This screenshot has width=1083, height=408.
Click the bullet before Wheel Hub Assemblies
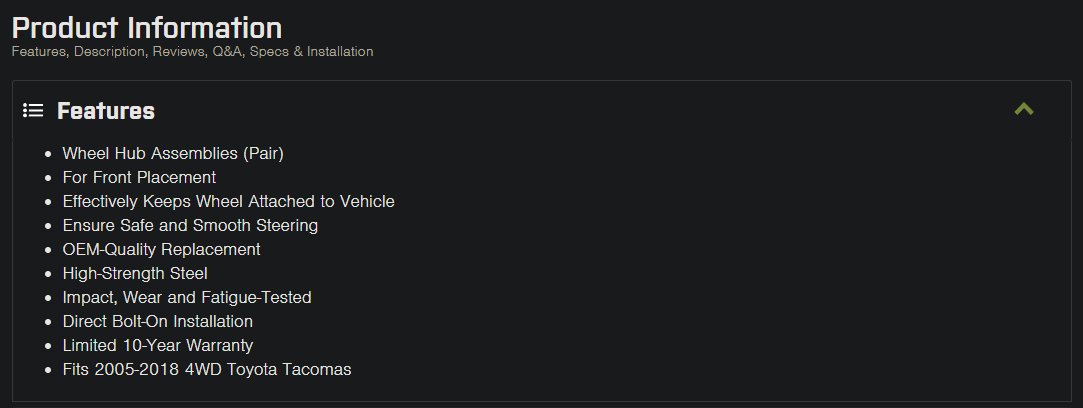(x=48, y=154)
